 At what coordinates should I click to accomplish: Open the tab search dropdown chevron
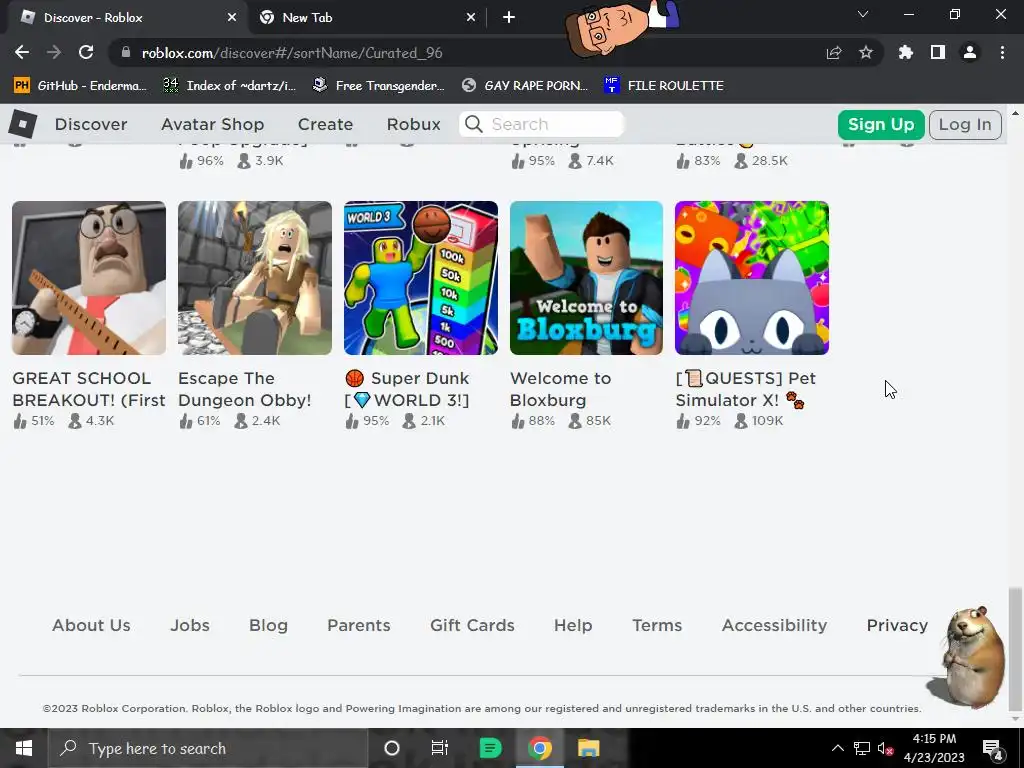point(863,14)
